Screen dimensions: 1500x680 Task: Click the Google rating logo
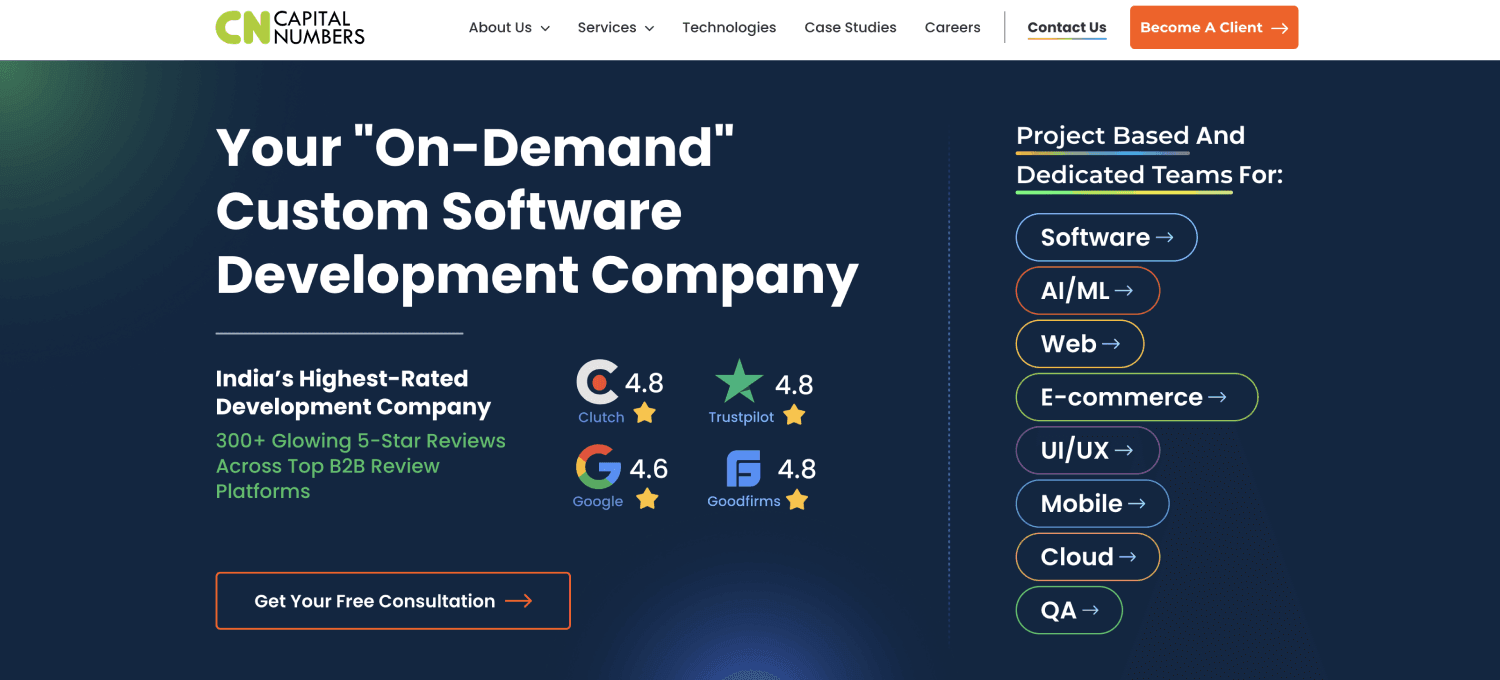[x=598, y=466]
